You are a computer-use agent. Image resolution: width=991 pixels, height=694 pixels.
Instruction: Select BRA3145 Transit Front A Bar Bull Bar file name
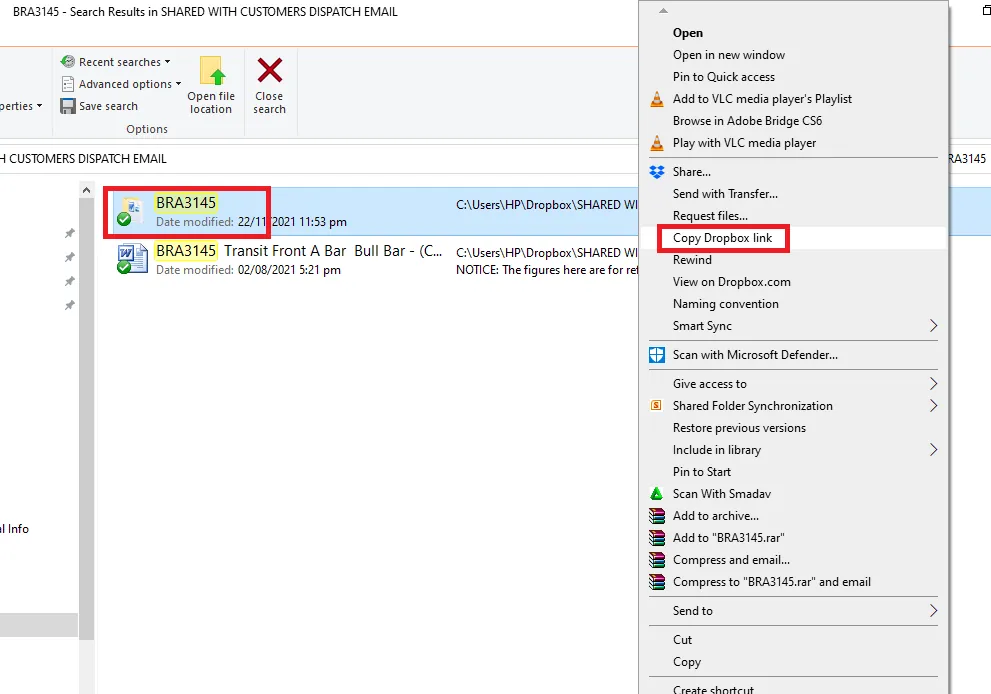coord(299,251)
